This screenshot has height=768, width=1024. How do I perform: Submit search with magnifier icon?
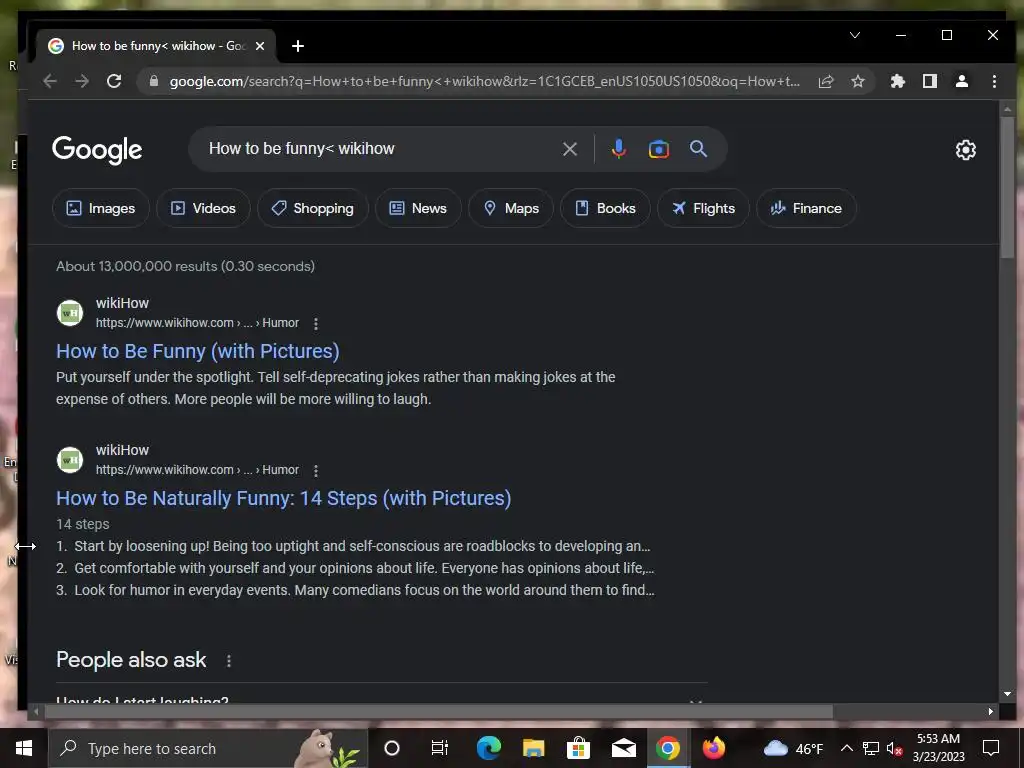point(698,149)
